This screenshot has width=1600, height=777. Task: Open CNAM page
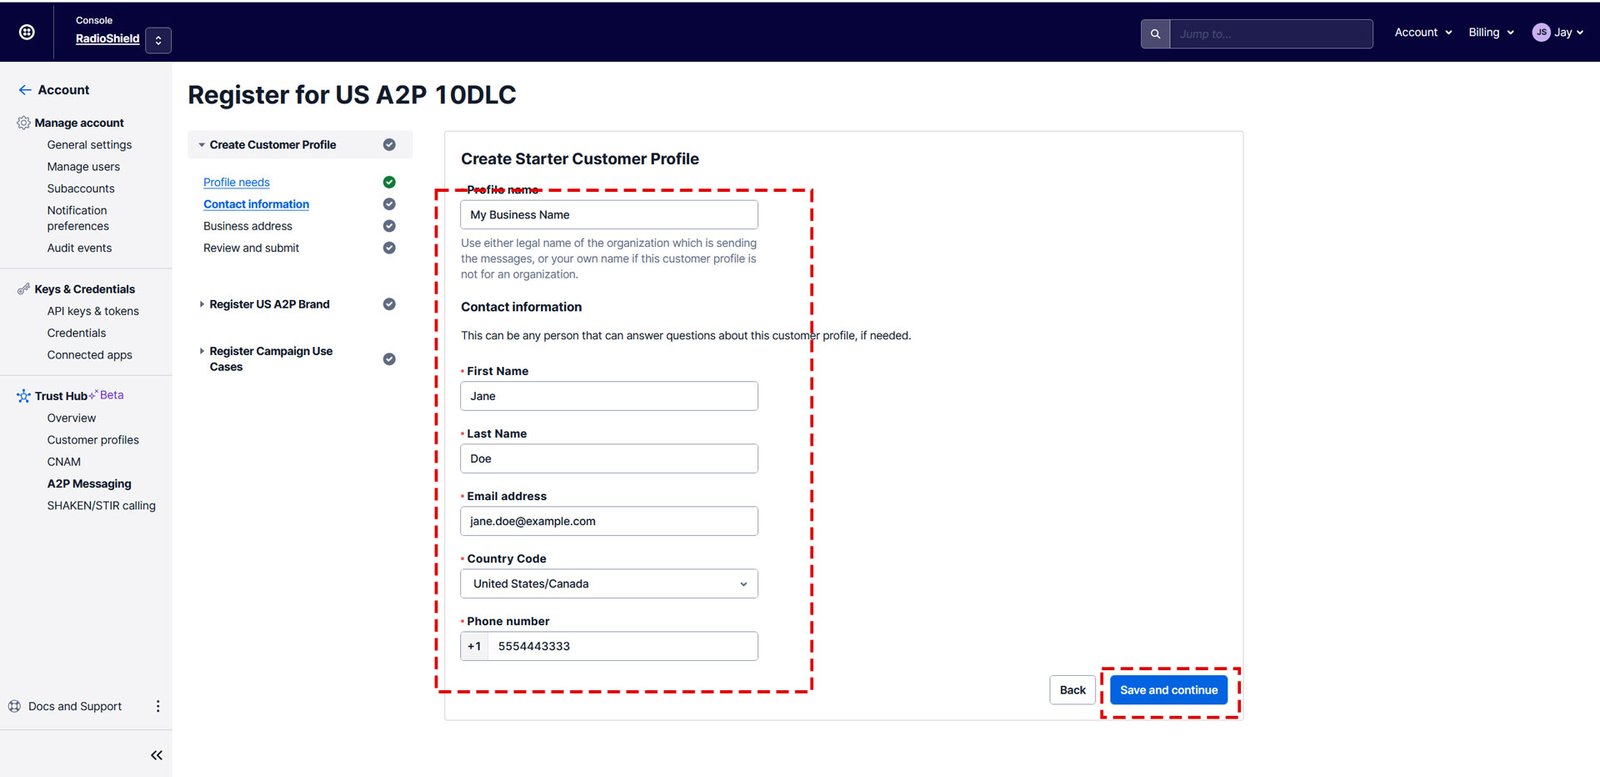coord(64,462)
